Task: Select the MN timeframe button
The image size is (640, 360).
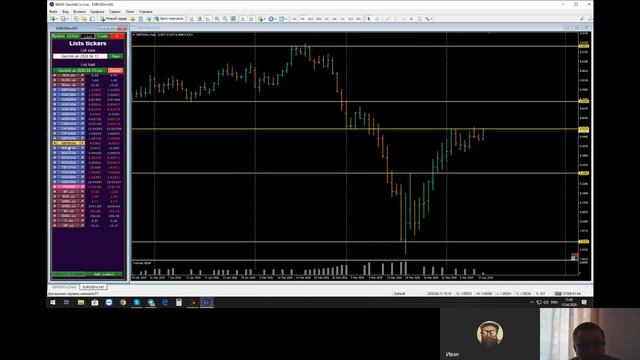Action: [358, 19]
